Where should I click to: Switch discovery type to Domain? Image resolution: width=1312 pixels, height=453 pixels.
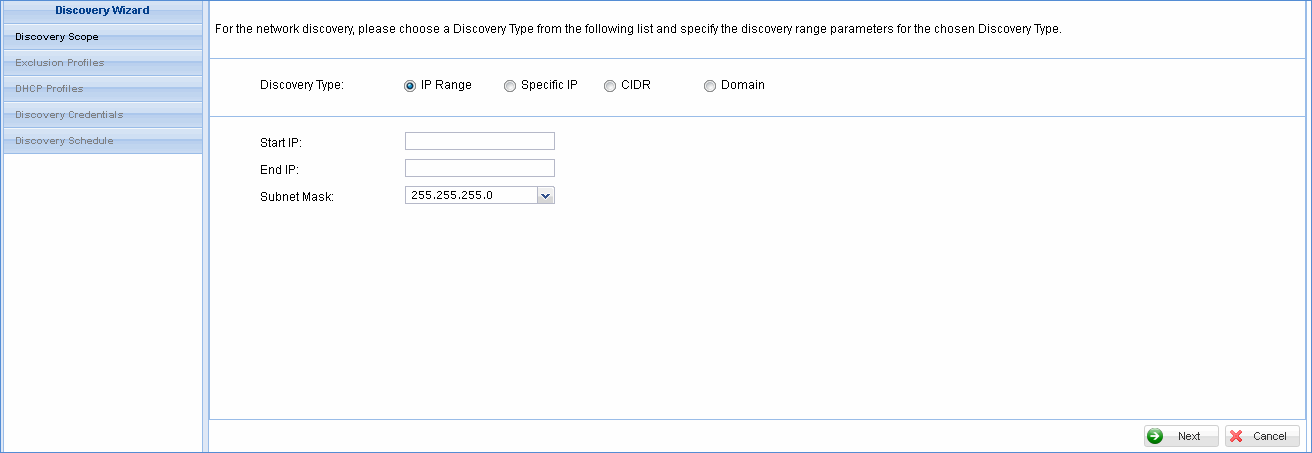coord(710,86)
